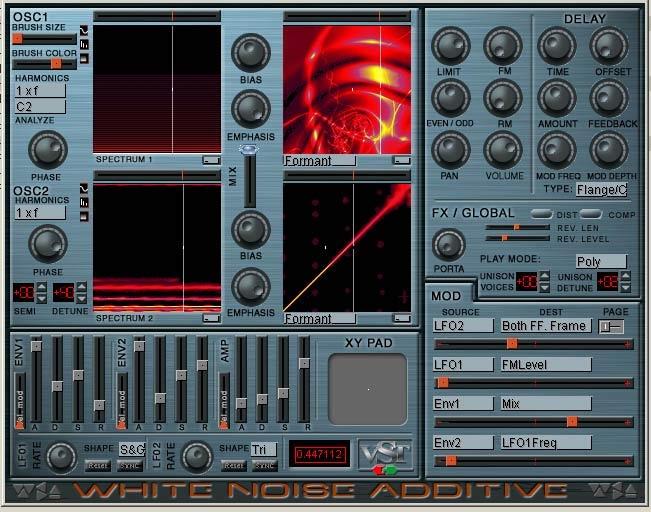This screenshot has height=512, width=651.
Task: Open the Env2 mod source dropdown
Action: coord(463,443)
